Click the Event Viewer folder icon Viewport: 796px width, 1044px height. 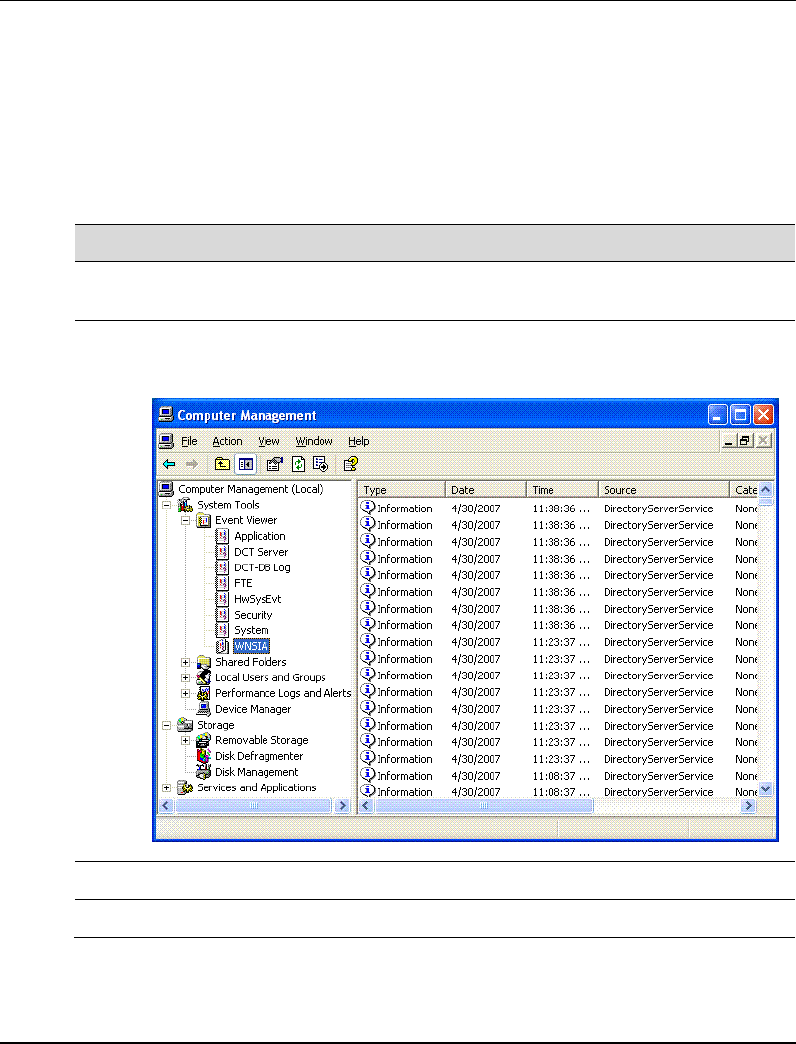(x=204, y=521)
